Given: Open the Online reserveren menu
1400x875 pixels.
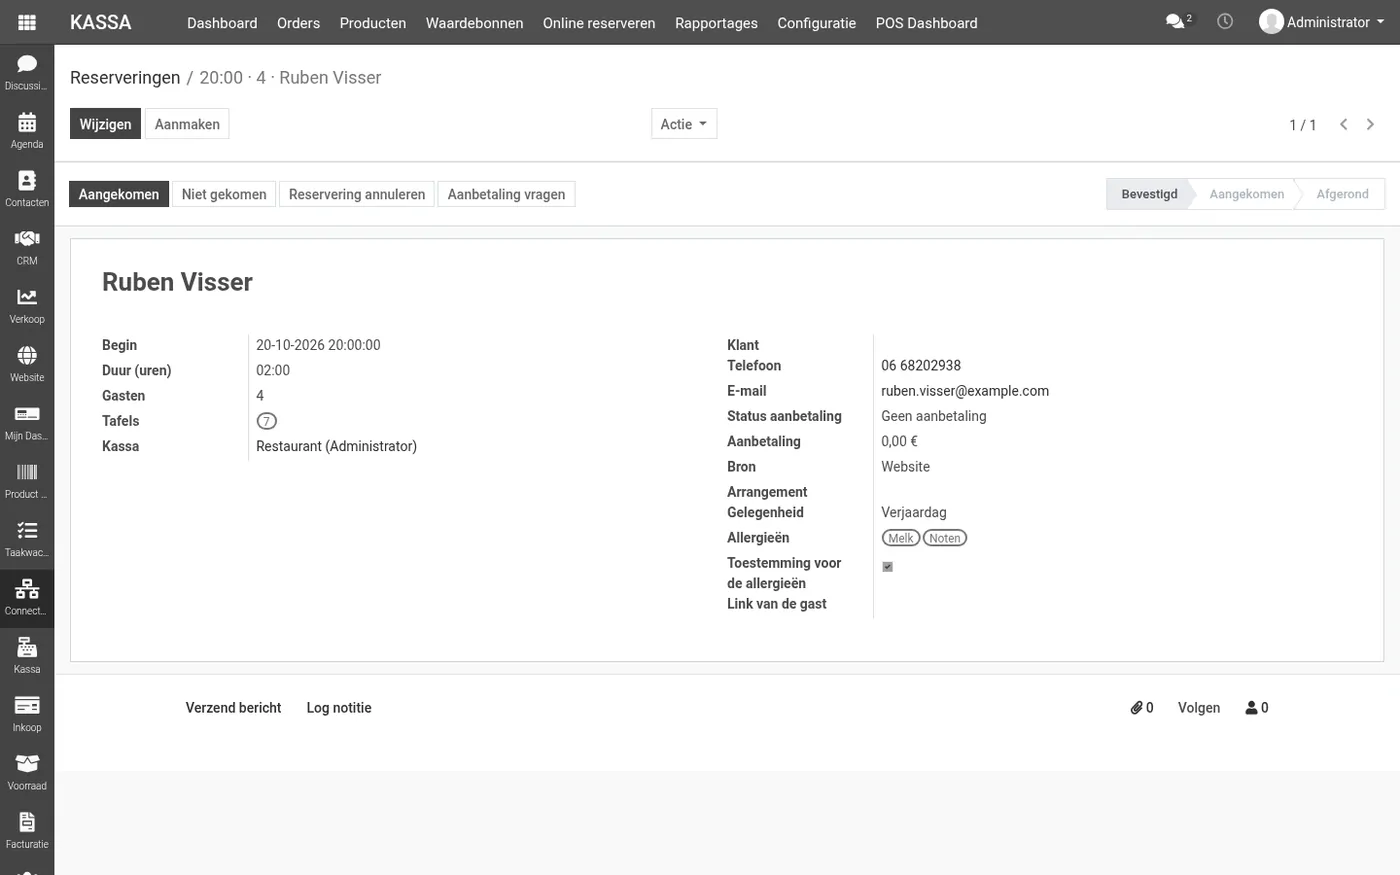Looking at the screenshot, I should click(599, 22).
